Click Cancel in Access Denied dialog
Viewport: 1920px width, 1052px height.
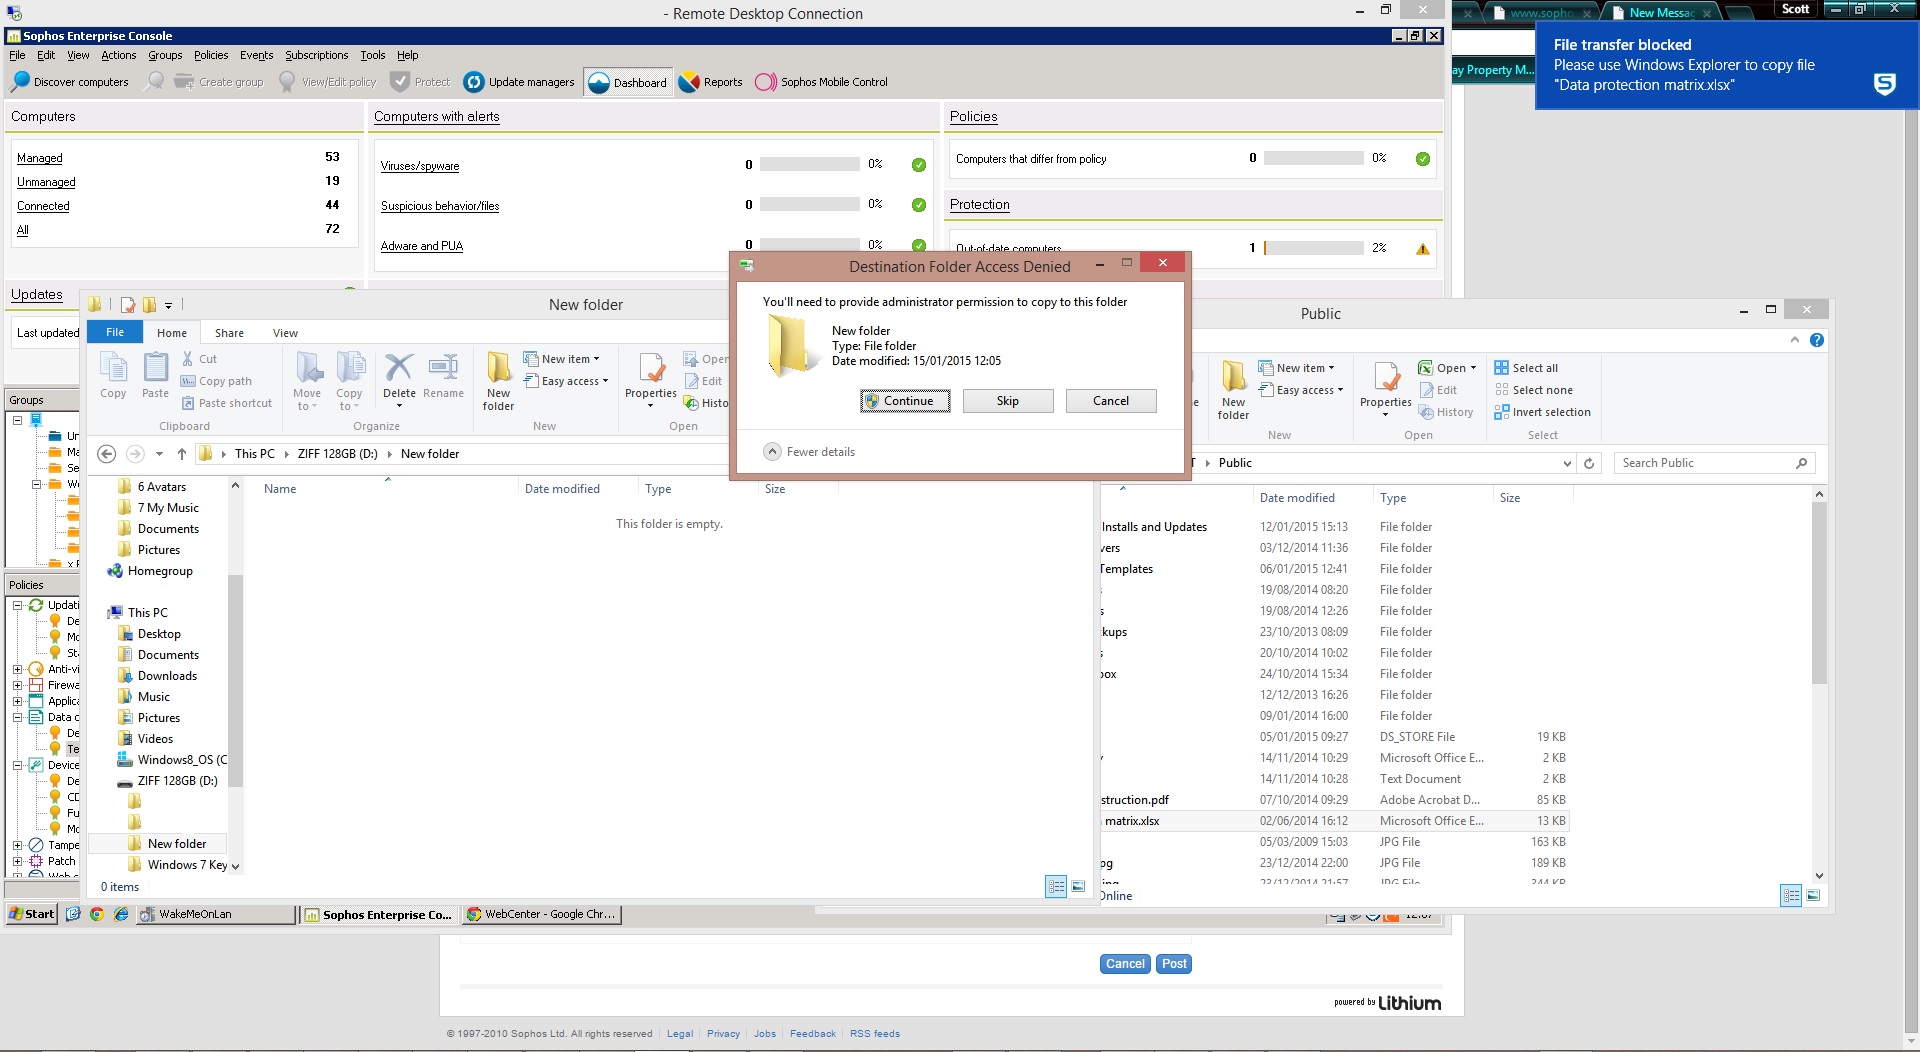pos(1111,401)
